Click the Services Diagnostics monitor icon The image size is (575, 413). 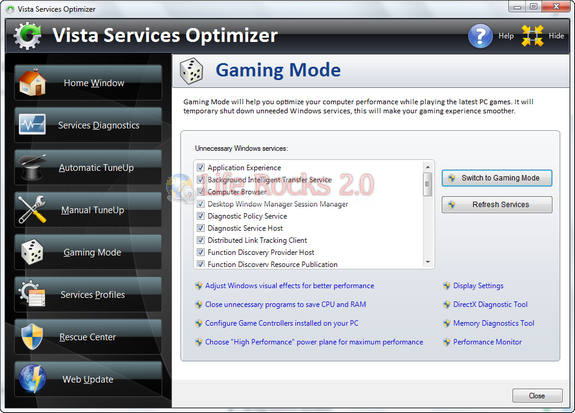[x=32, y=124]
